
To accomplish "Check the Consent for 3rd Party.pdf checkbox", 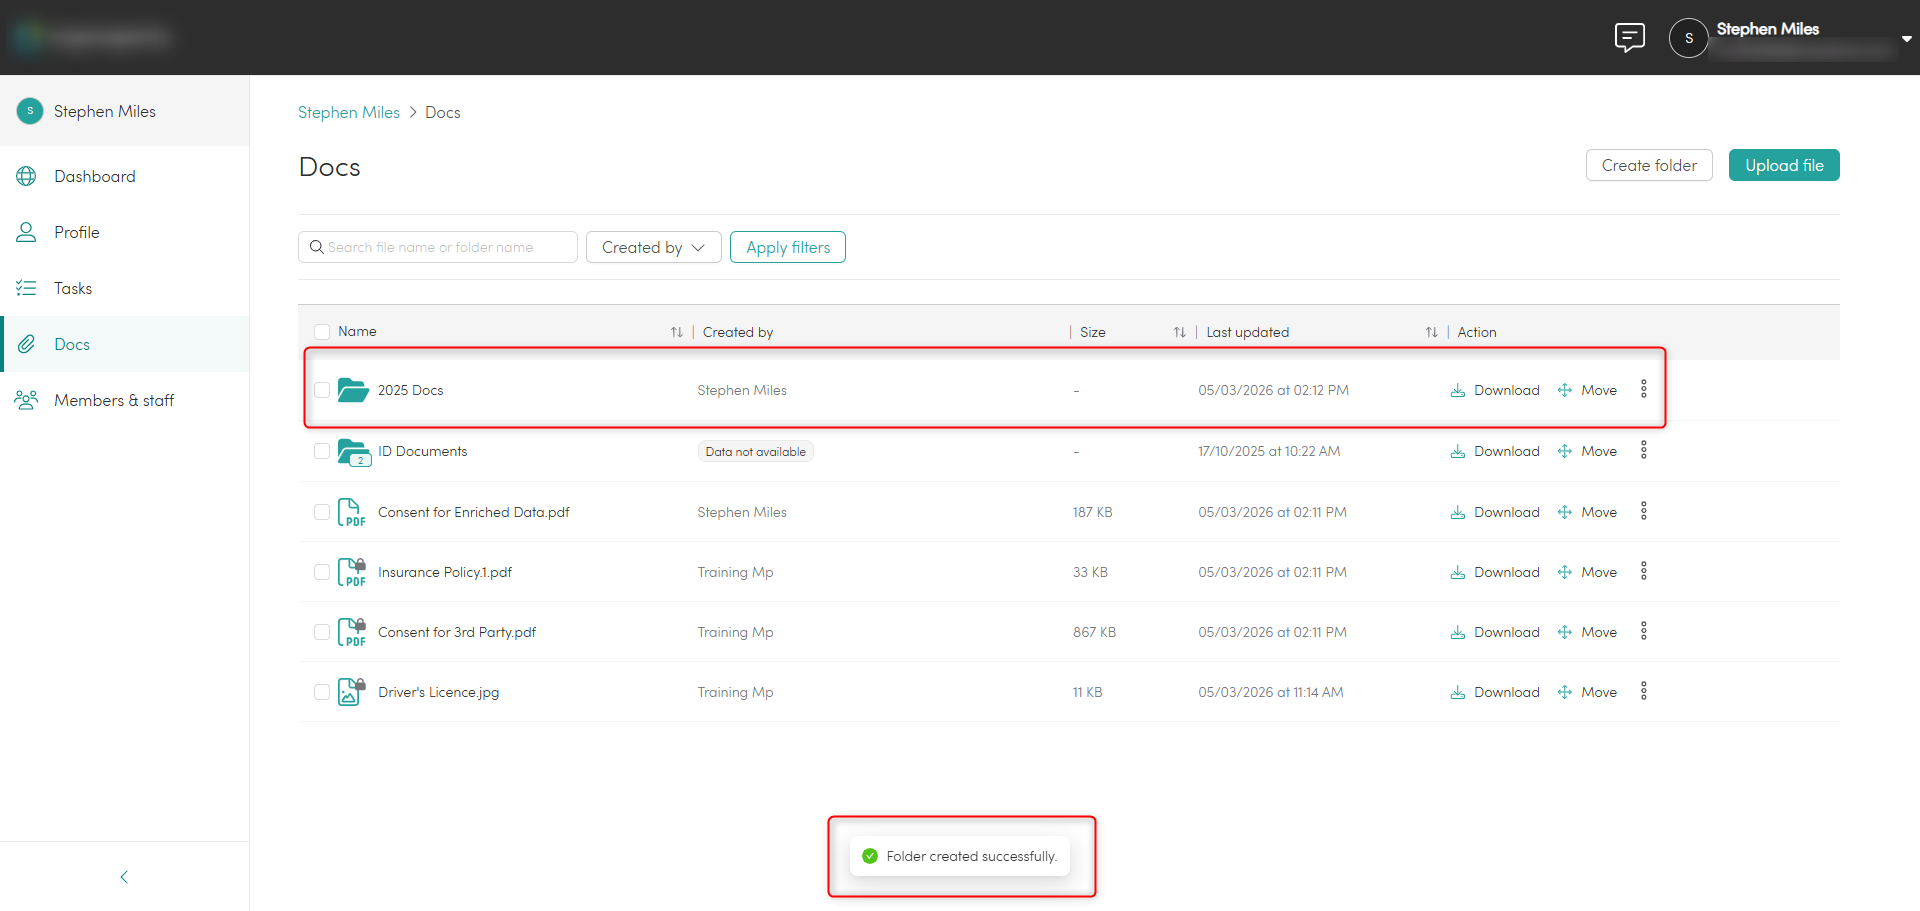I will 322,632.
